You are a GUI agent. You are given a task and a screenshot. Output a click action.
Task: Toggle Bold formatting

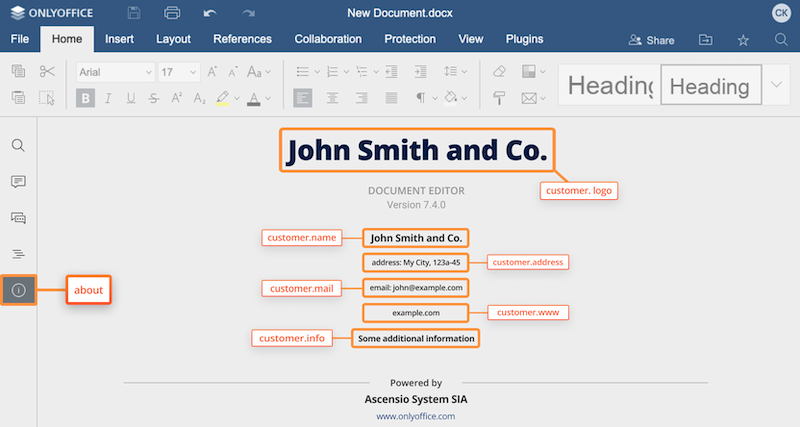[x=86, y=98]
